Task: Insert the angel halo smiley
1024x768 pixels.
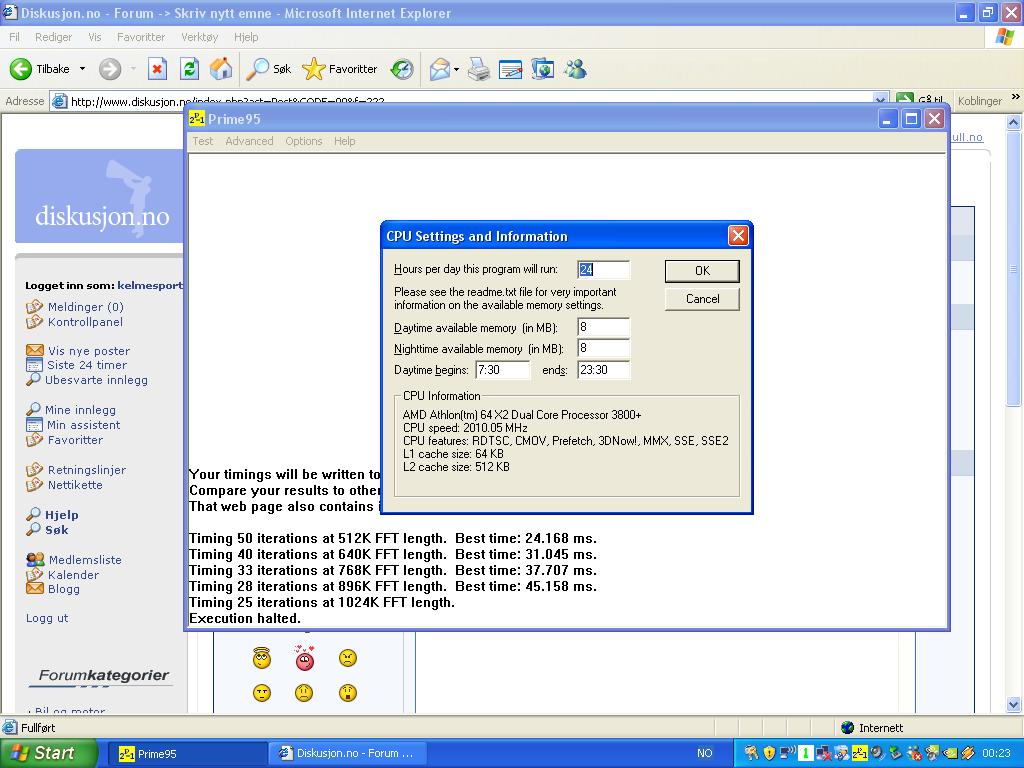Action: point(261,658)
